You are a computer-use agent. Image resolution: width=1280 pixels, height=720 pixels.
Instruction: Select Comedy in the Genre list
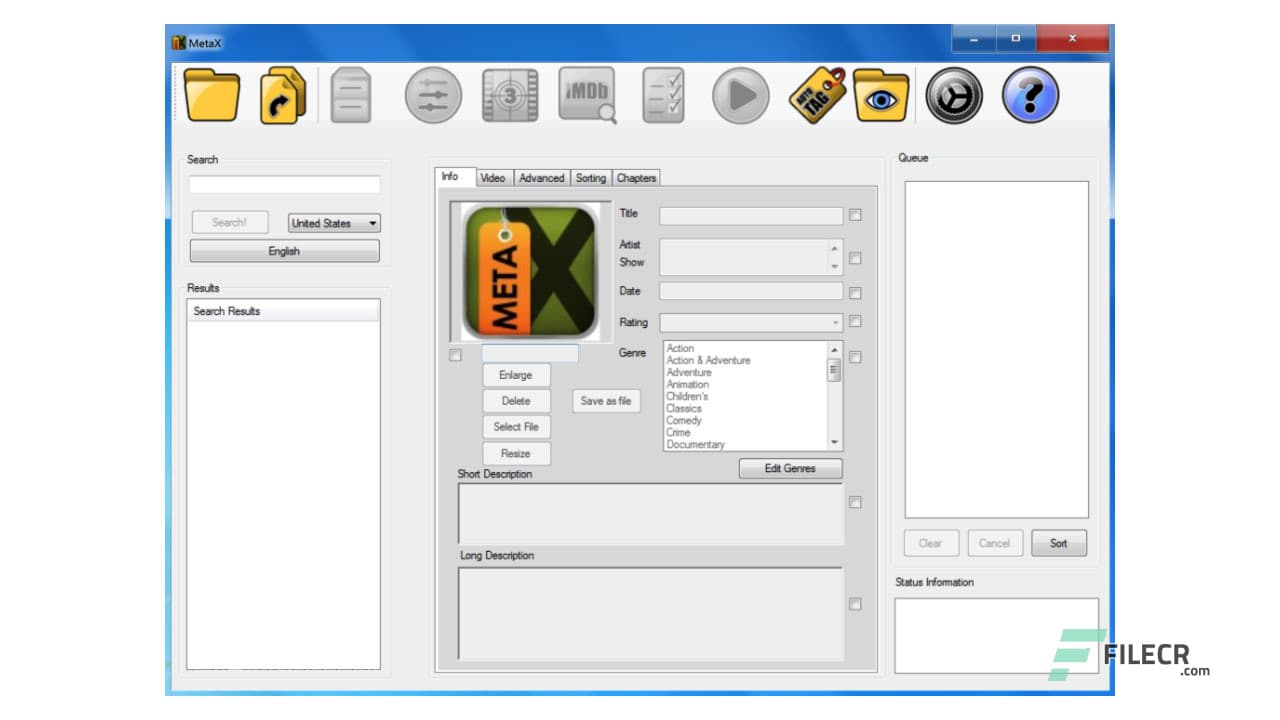[x=683, y=420]
